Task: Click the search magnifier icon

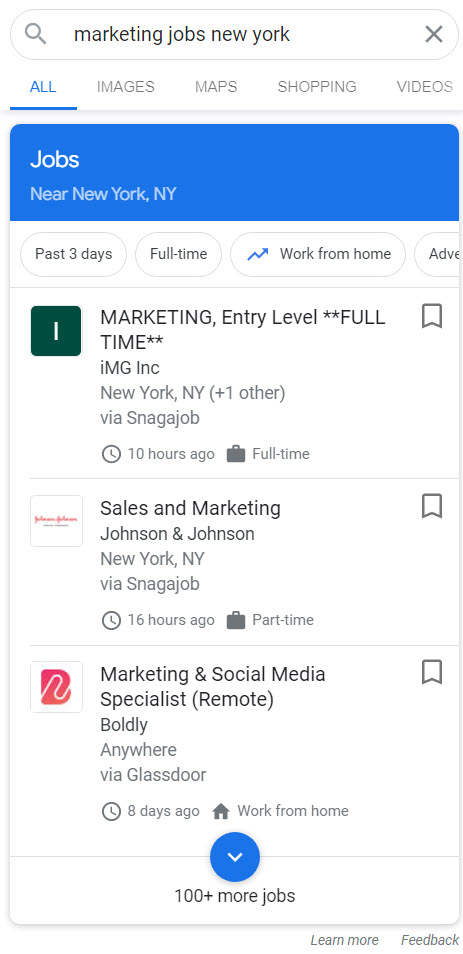Action: click(36, 35)
